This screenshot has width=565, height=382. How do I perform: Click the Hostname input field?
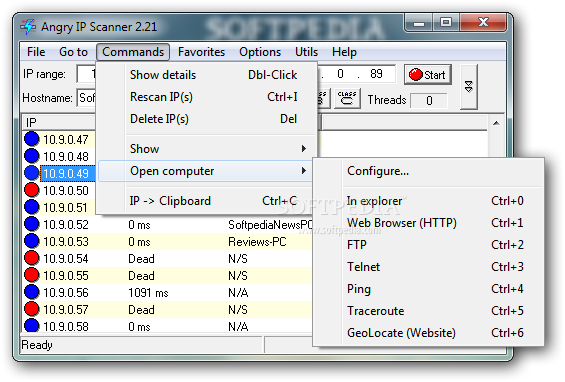pyautogui.click(x=86, y=98)
